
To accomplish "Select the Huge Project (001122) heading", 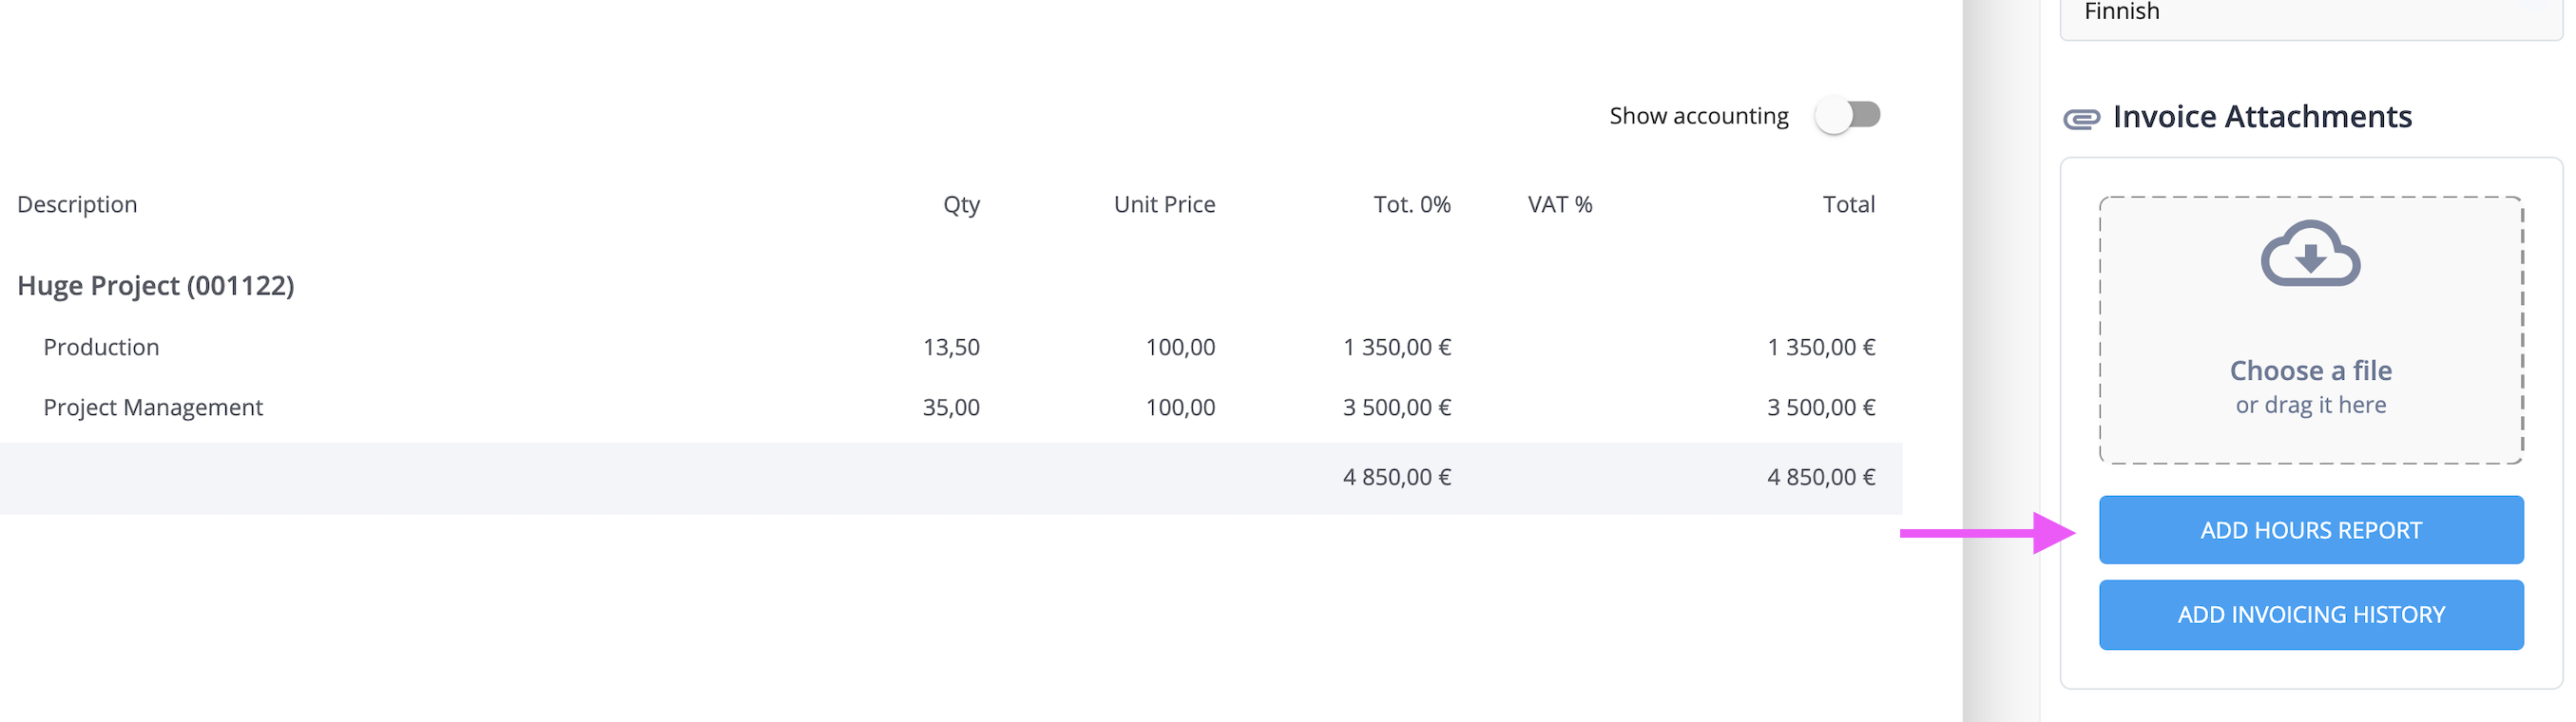I will 156,286.
